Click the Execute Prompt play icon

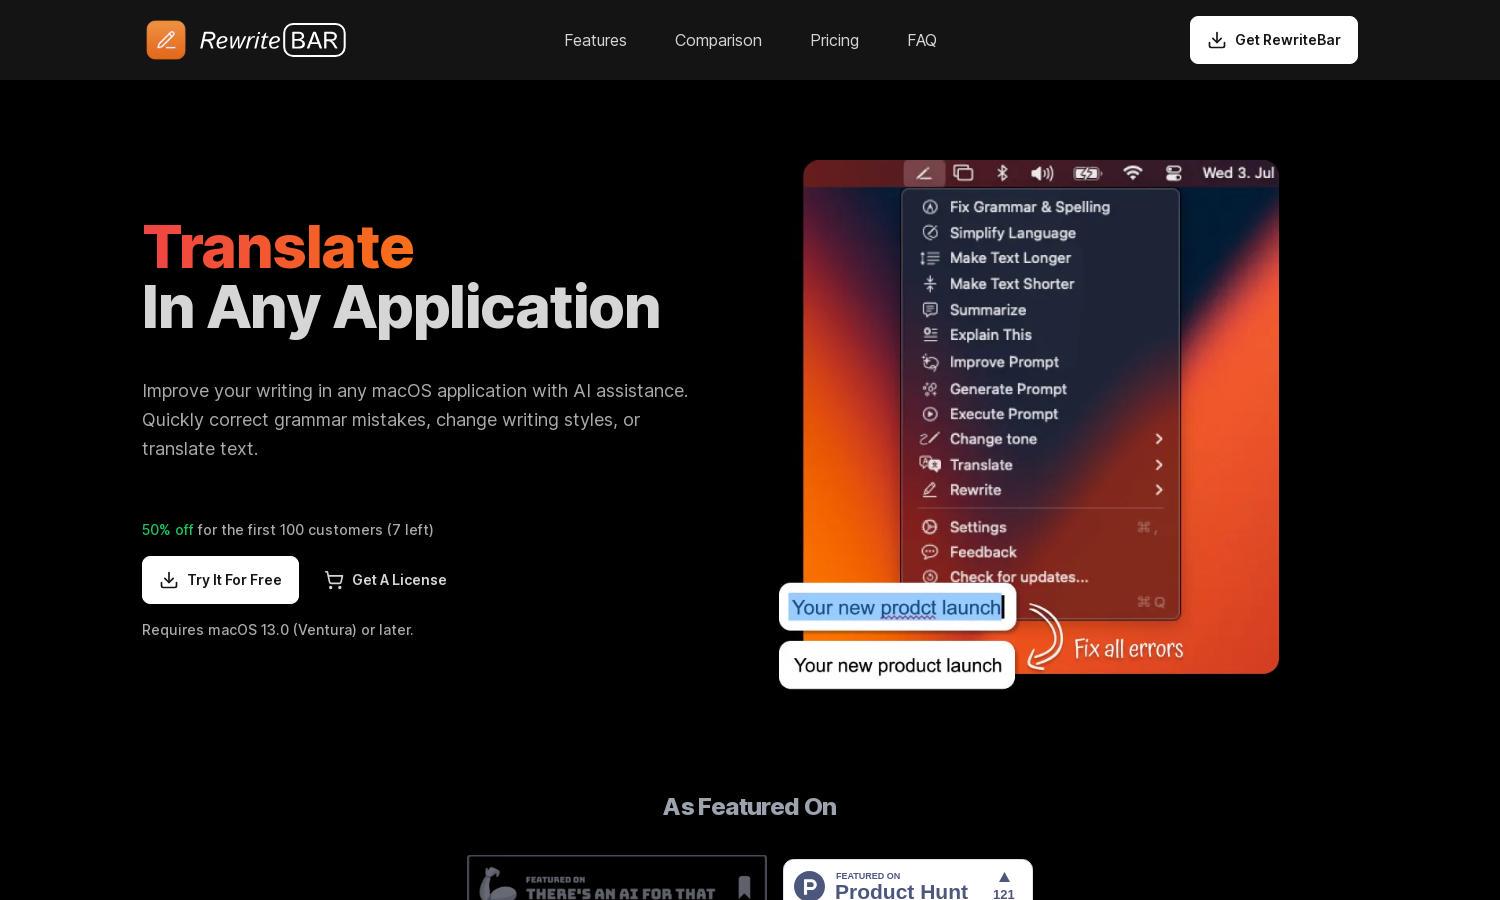(930, 414)
